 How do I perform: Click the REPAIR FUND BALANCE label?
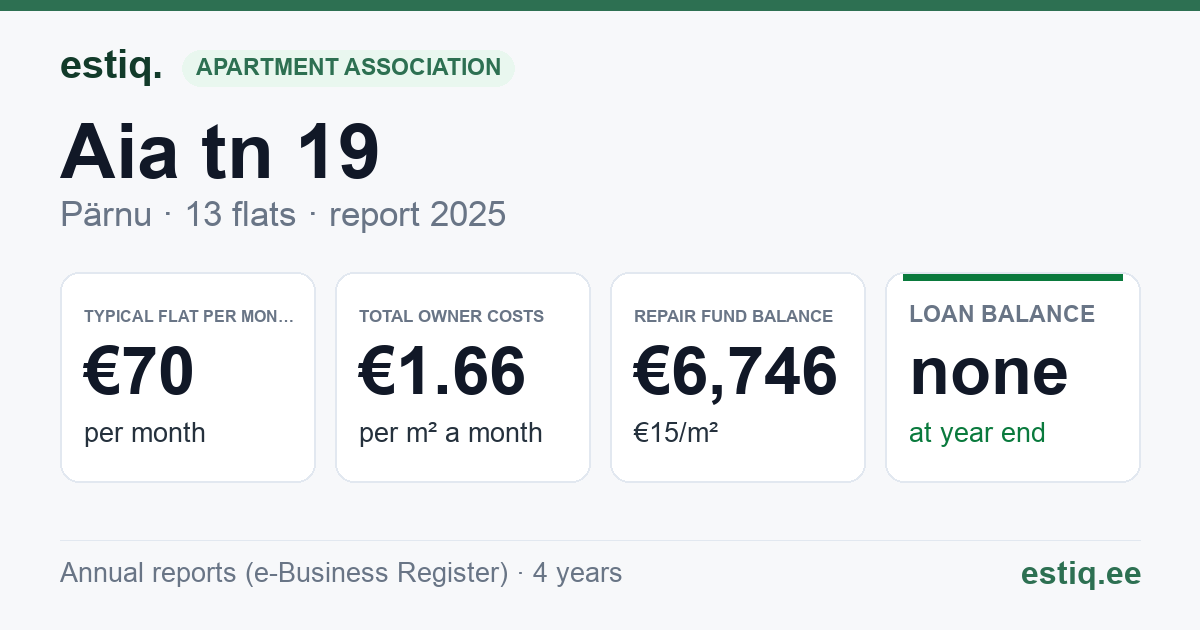click(x=733, y=317)
